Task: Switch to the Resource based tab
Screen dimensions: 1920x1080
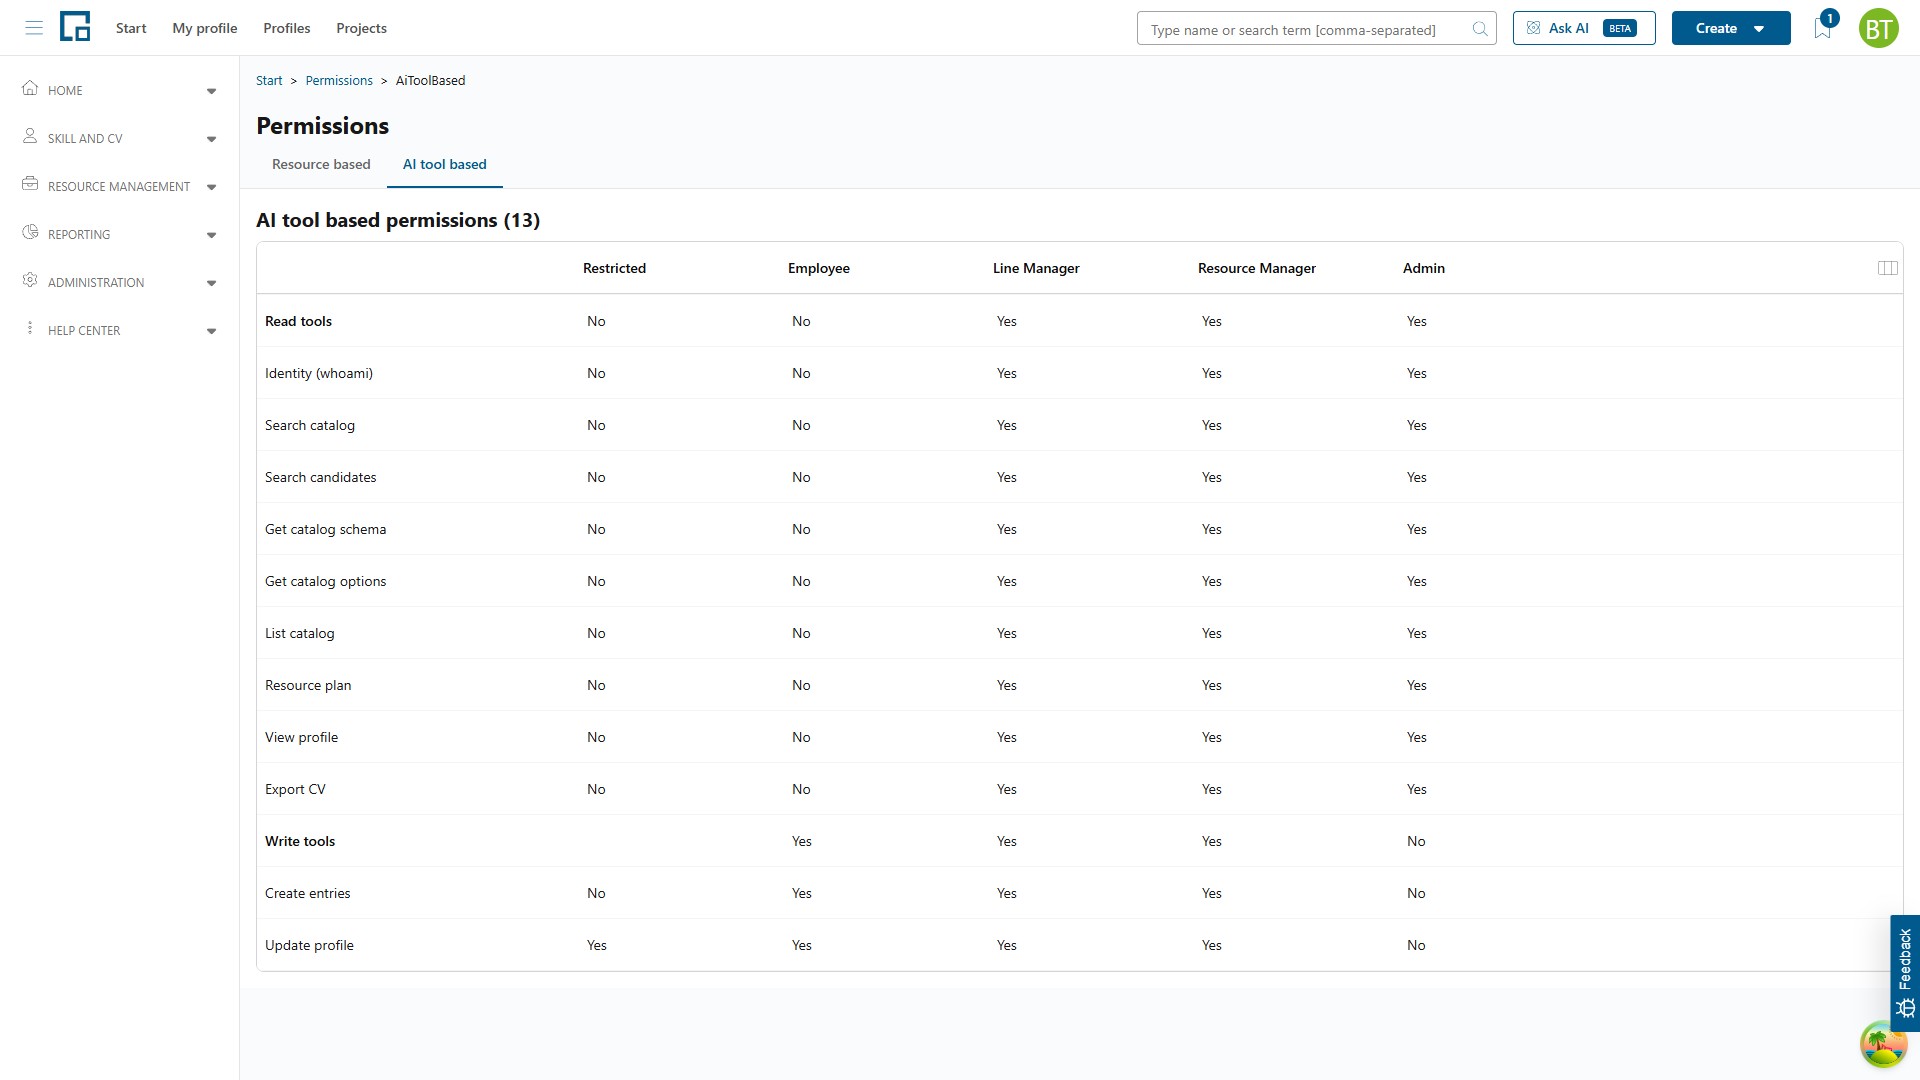Action: 321,164
